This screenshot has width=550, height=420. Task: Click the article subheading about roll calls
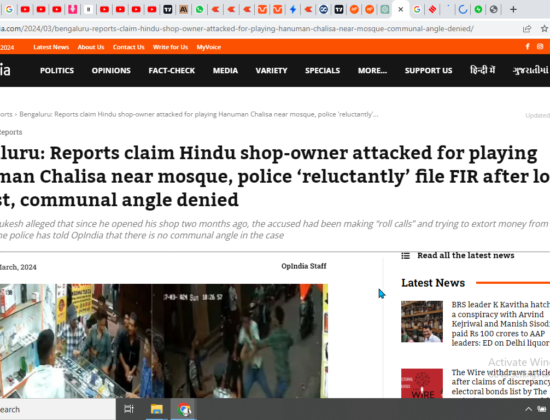click(x=274, y=229)
